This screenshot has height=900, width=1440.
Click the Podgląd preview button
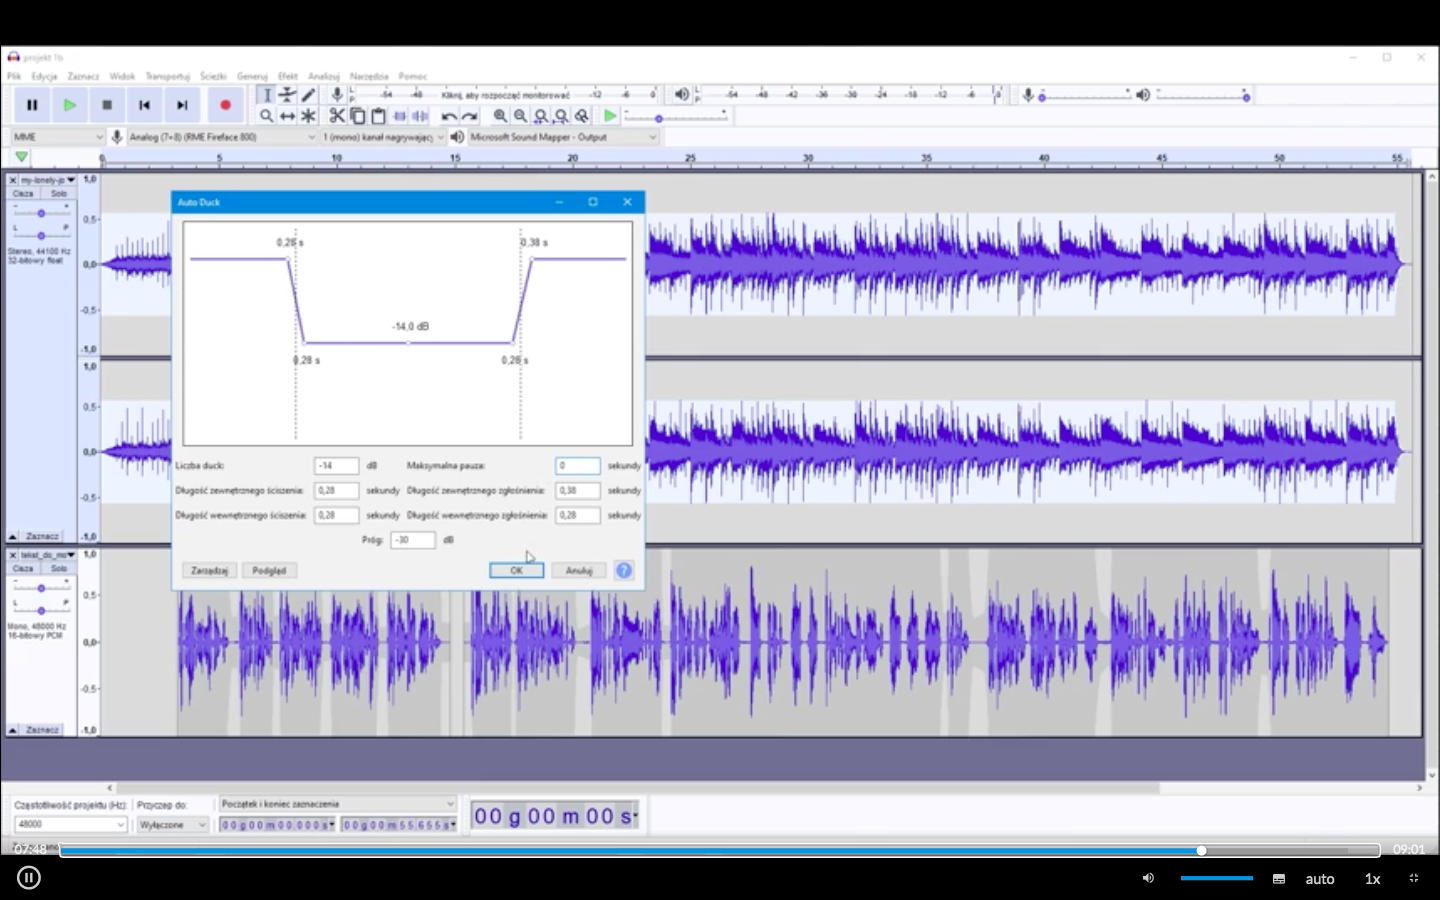click(269, 570)
